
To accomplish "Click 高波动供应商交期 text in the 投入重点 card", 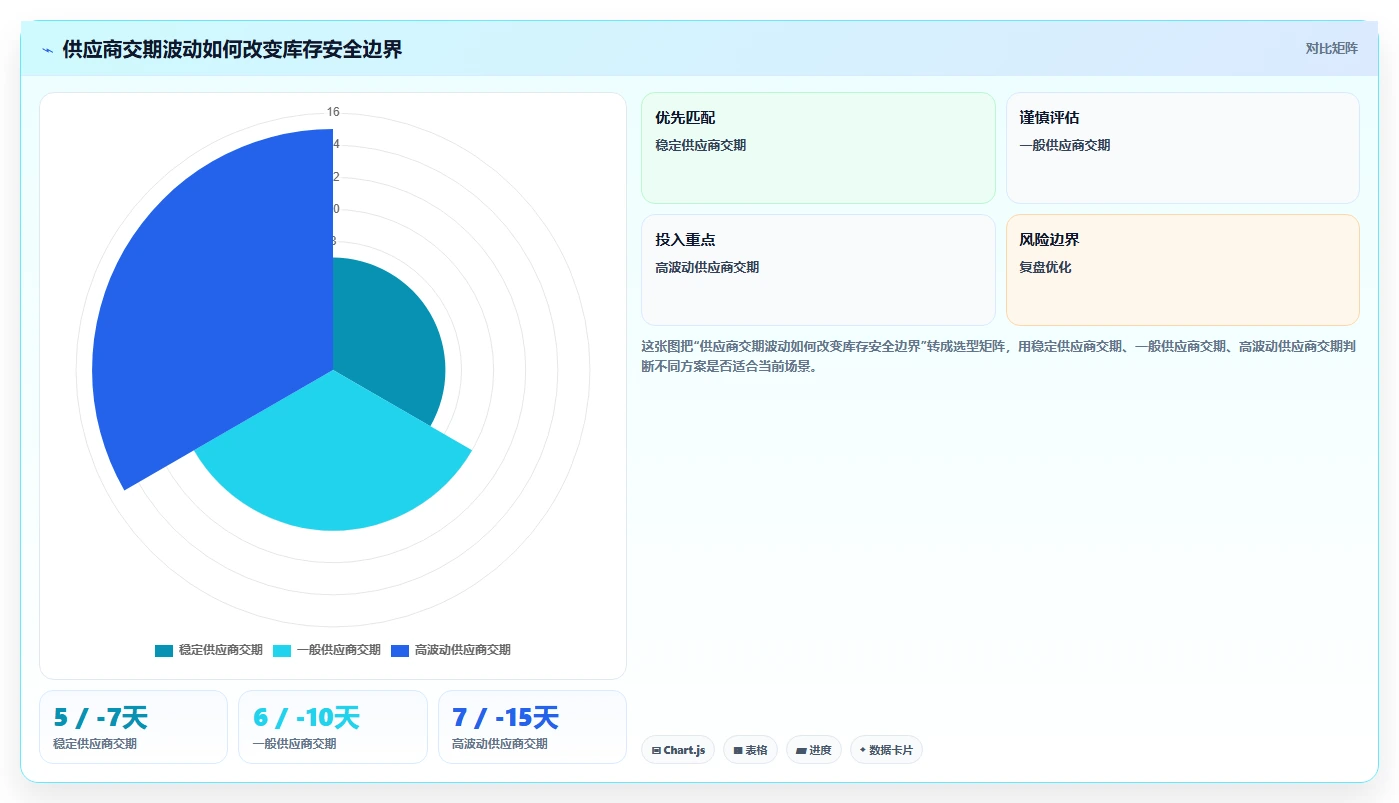I will (707, 267).
